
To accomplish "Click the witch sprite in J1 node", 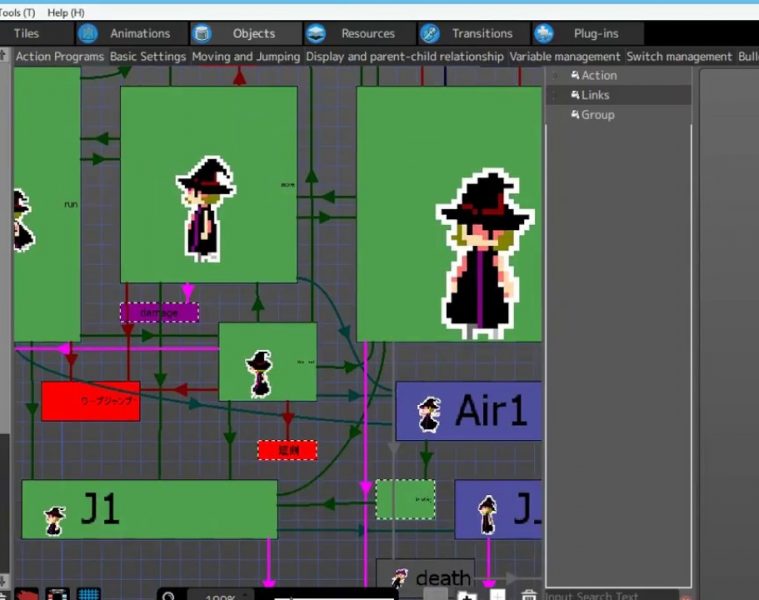I will [x=54, y=521].
